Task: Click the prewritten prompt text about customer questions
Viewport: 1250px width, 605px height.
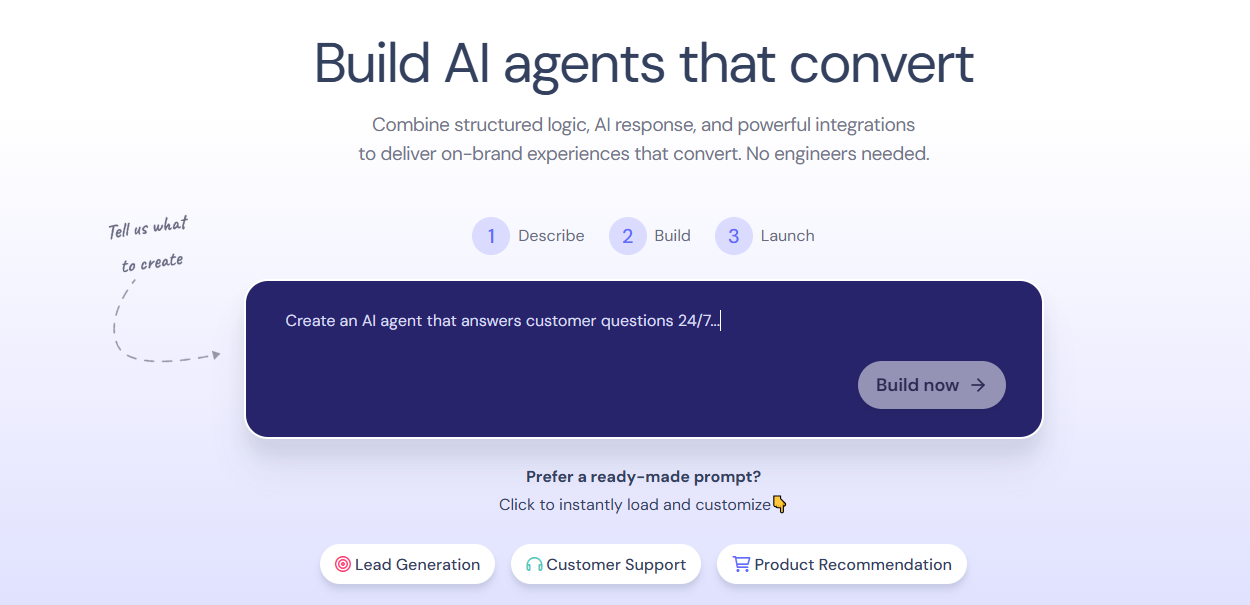Action: (502, 320)
